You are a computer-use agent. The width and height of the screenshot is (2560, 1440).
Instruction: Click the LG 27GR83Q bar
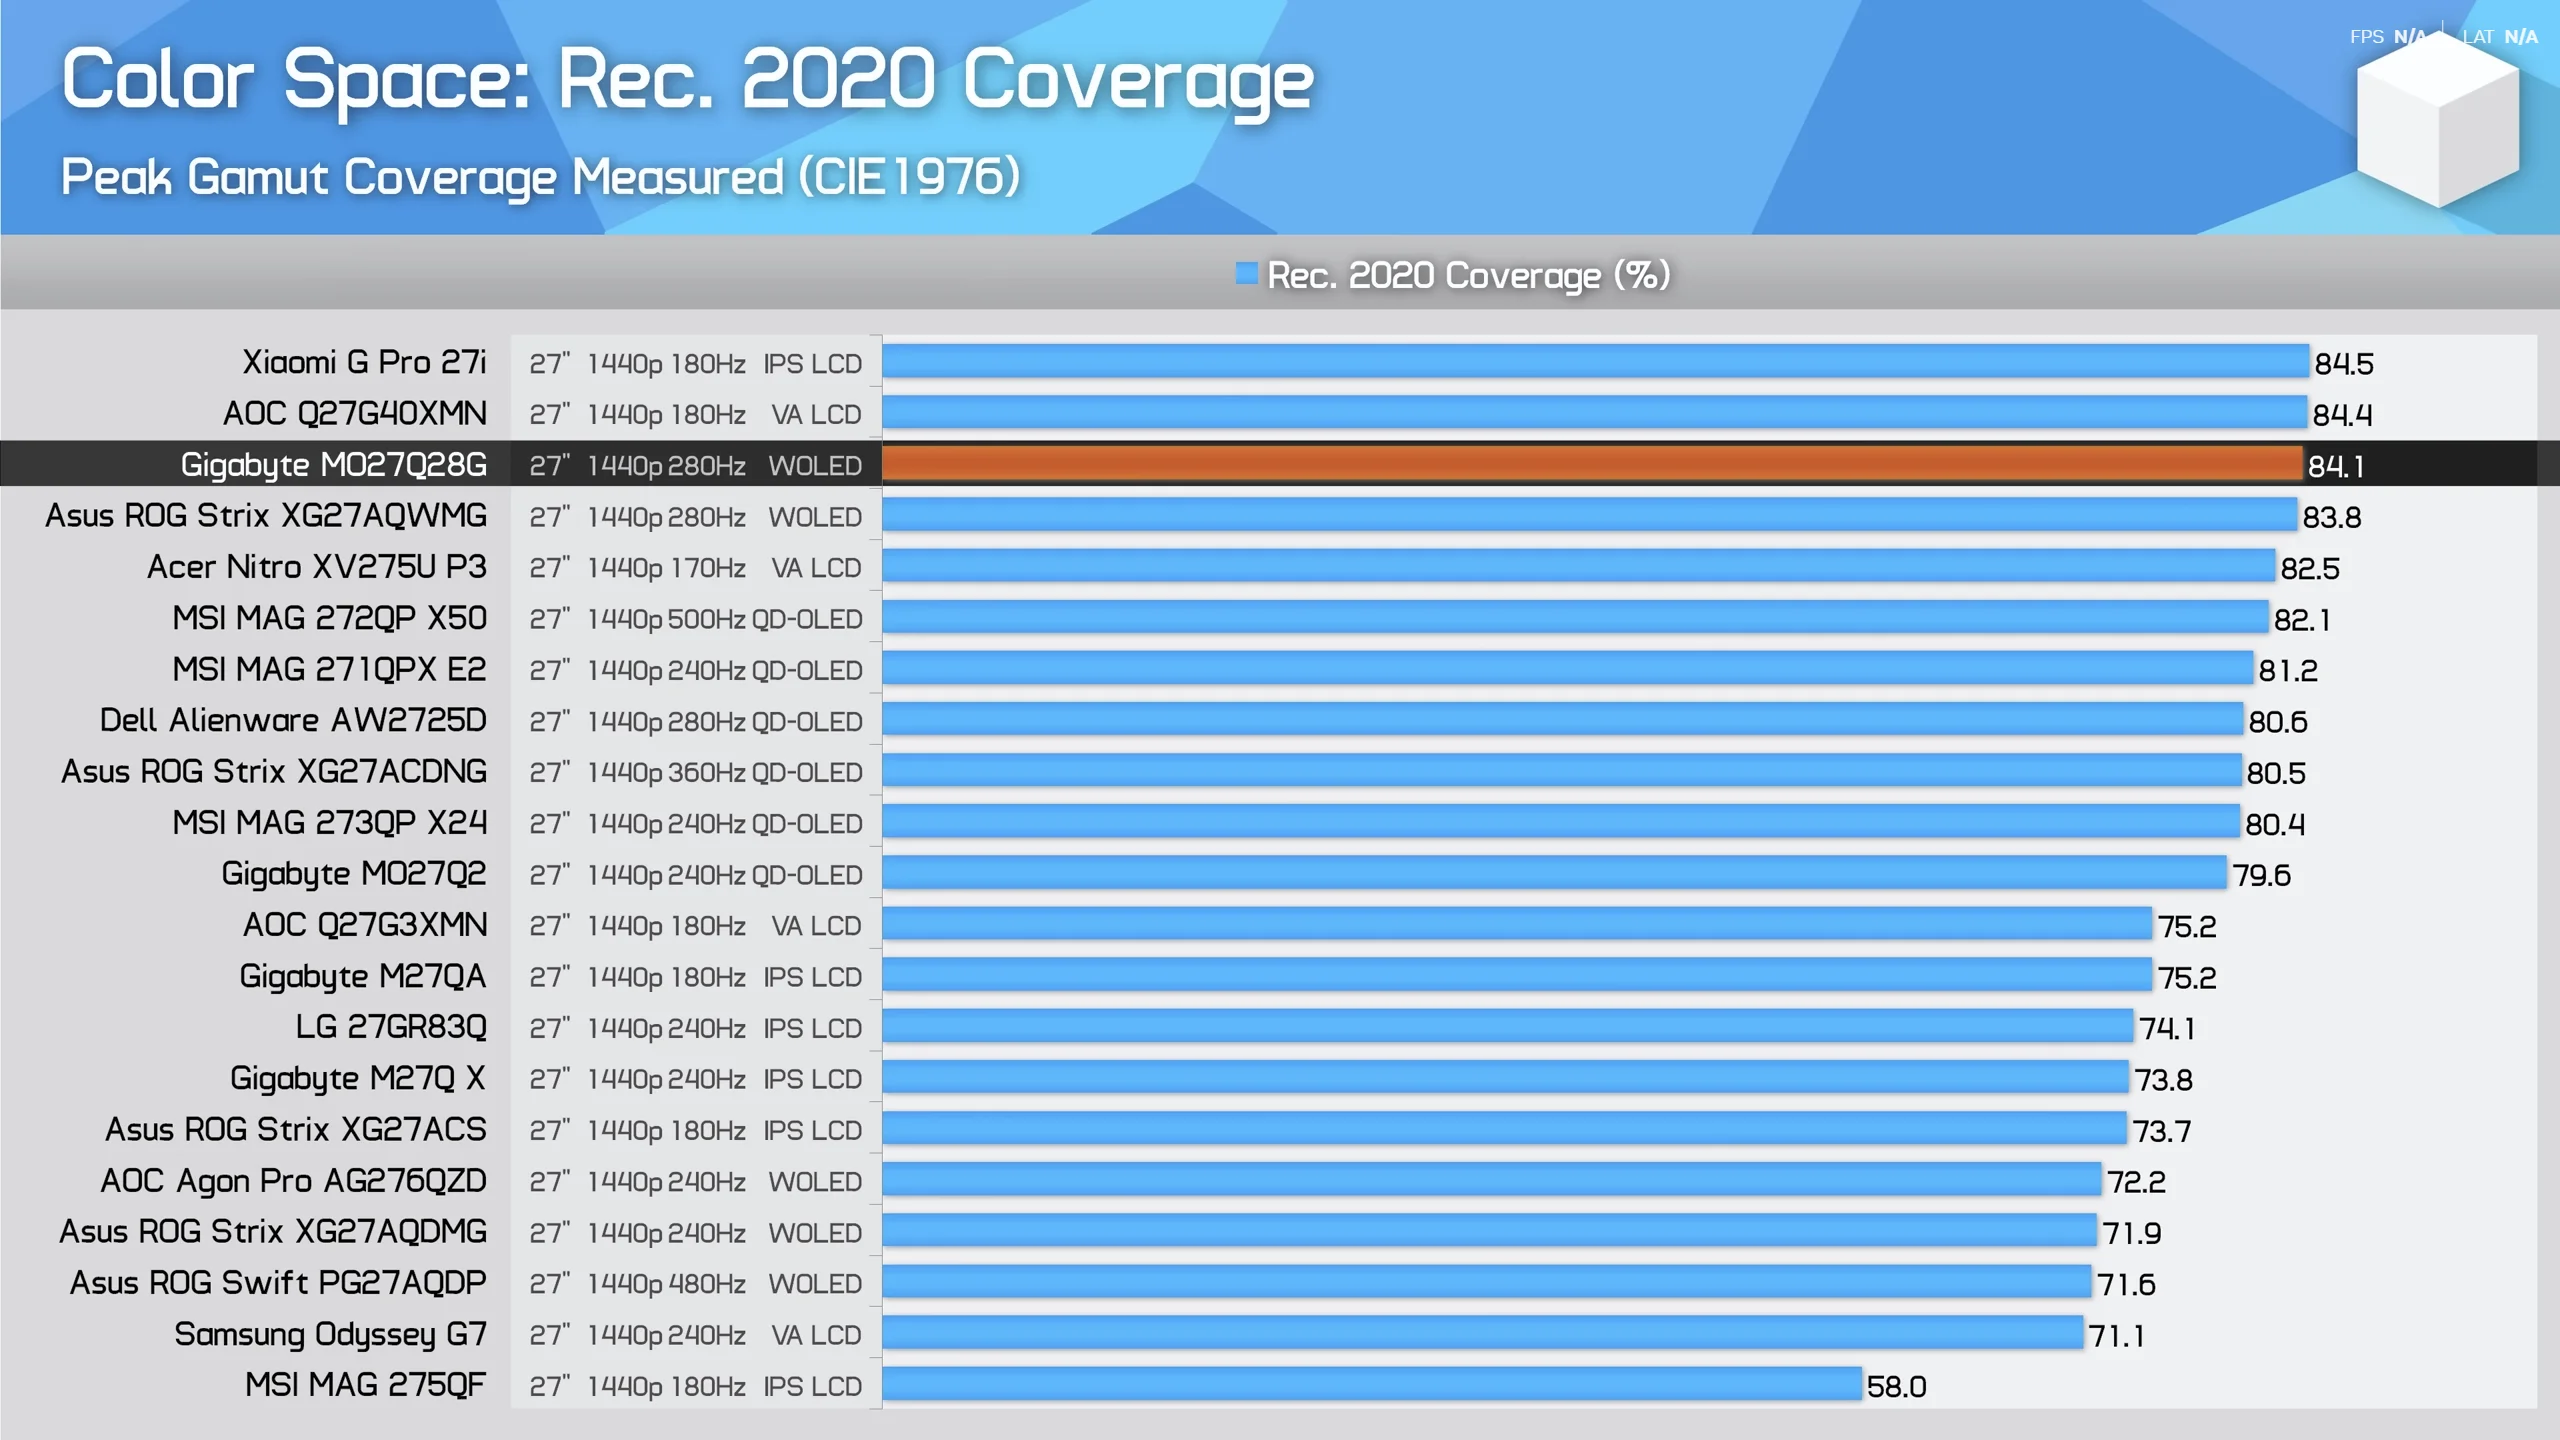click(x=1507, y=1027)
